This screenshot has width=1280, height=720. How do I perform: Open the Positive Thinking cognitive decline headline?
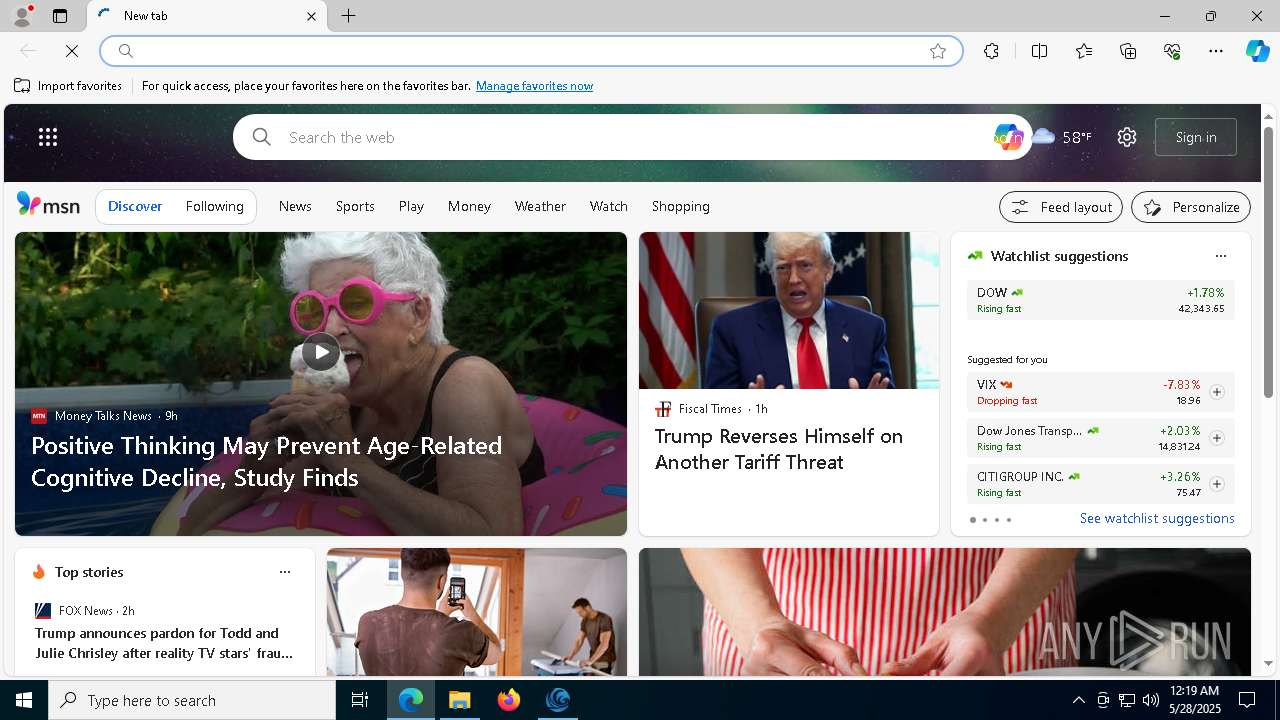pyautogui.click(x=267, y=461)
